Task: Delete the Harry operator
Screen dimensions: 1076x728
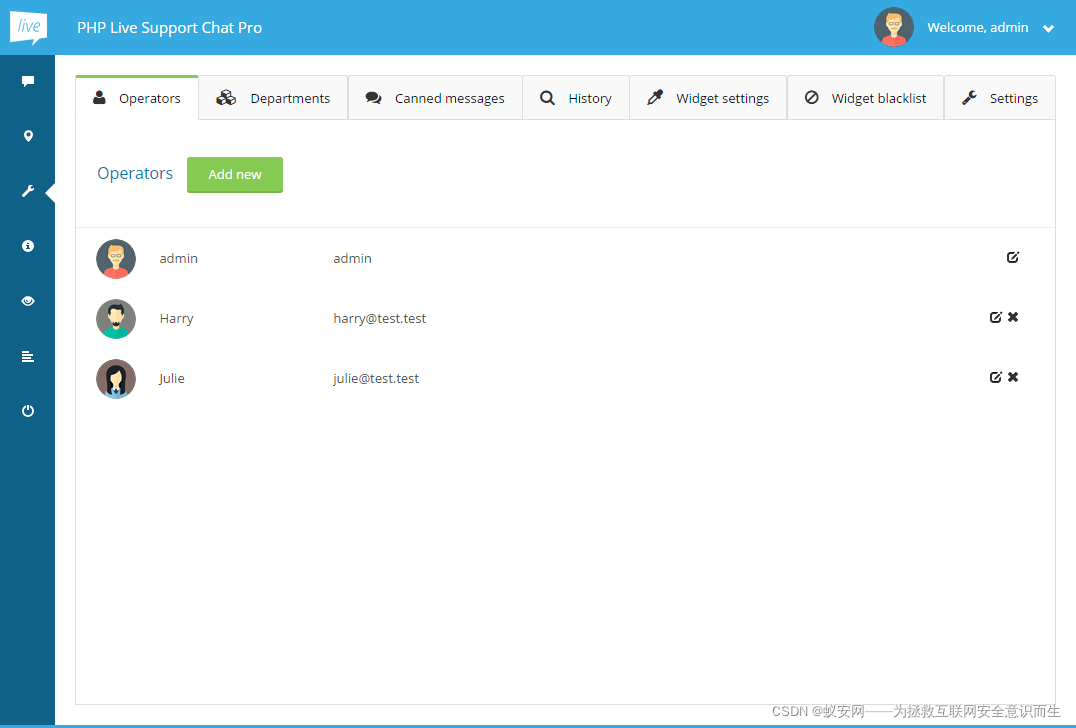Action: (x=1013, y=317)
